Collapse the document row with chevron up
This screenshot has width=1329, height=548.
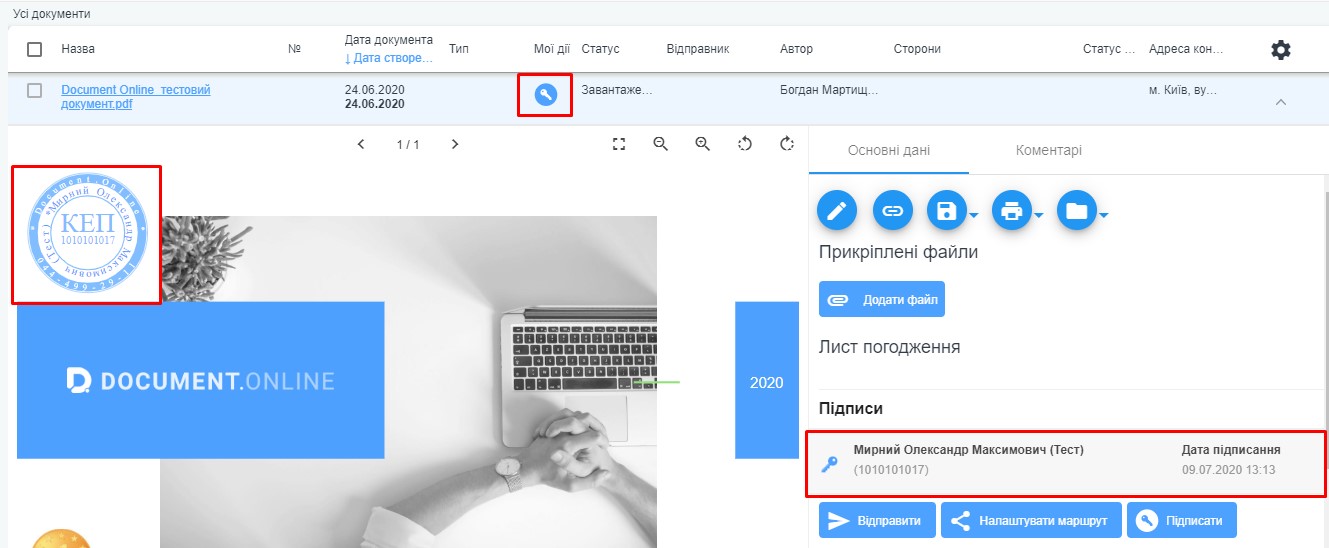[x=1281, y=102]
